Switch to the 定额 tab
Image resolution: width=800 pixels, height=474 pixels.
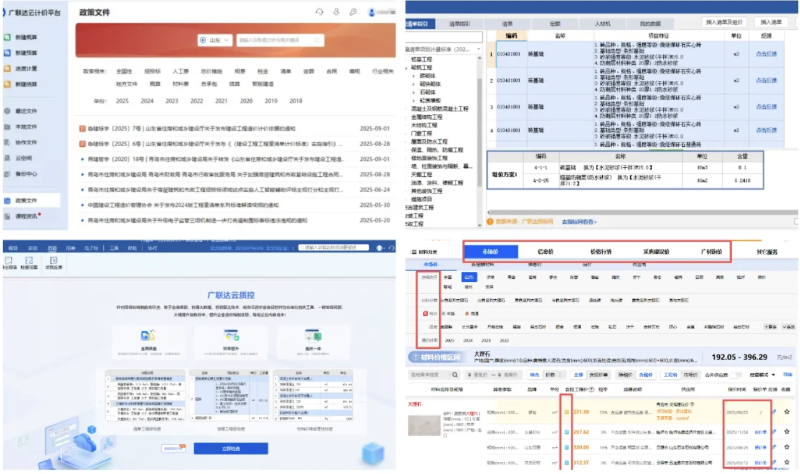tap(555, 23)
